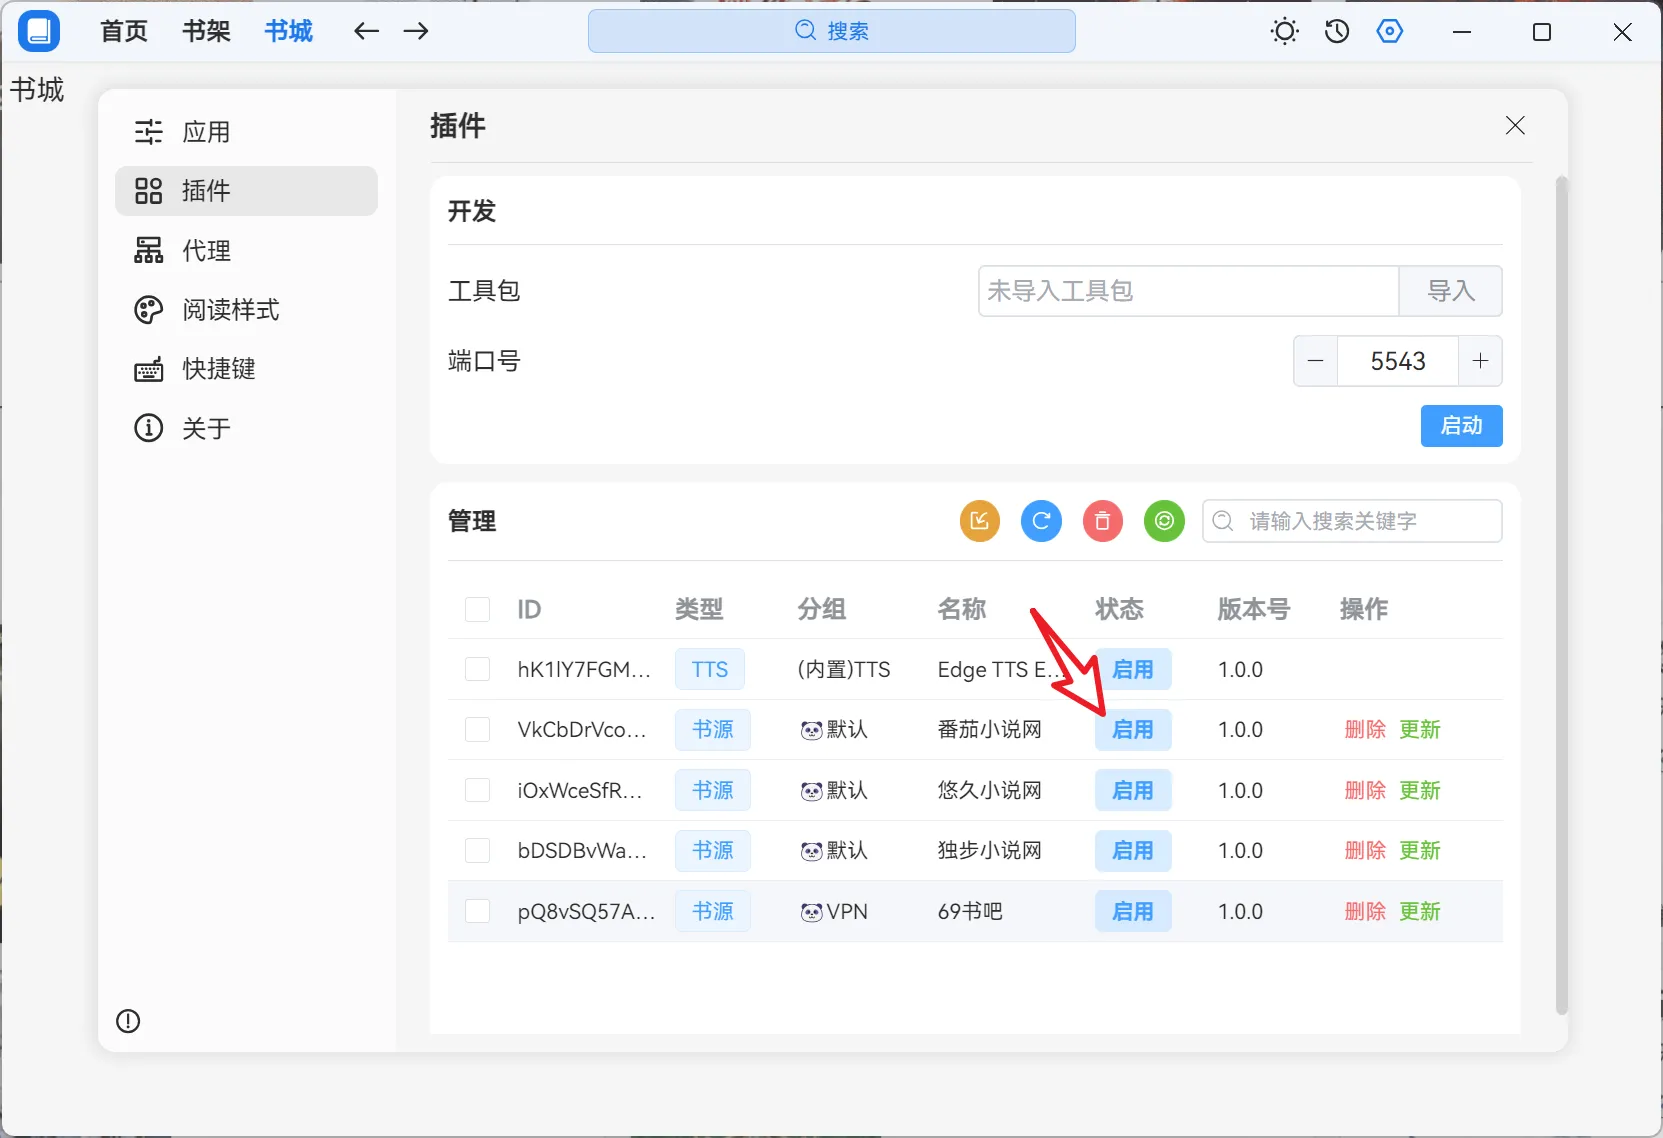Select 阅读样式 in settings sidebar
Screen dimensions: 1663x1138
tap(246, 310)
